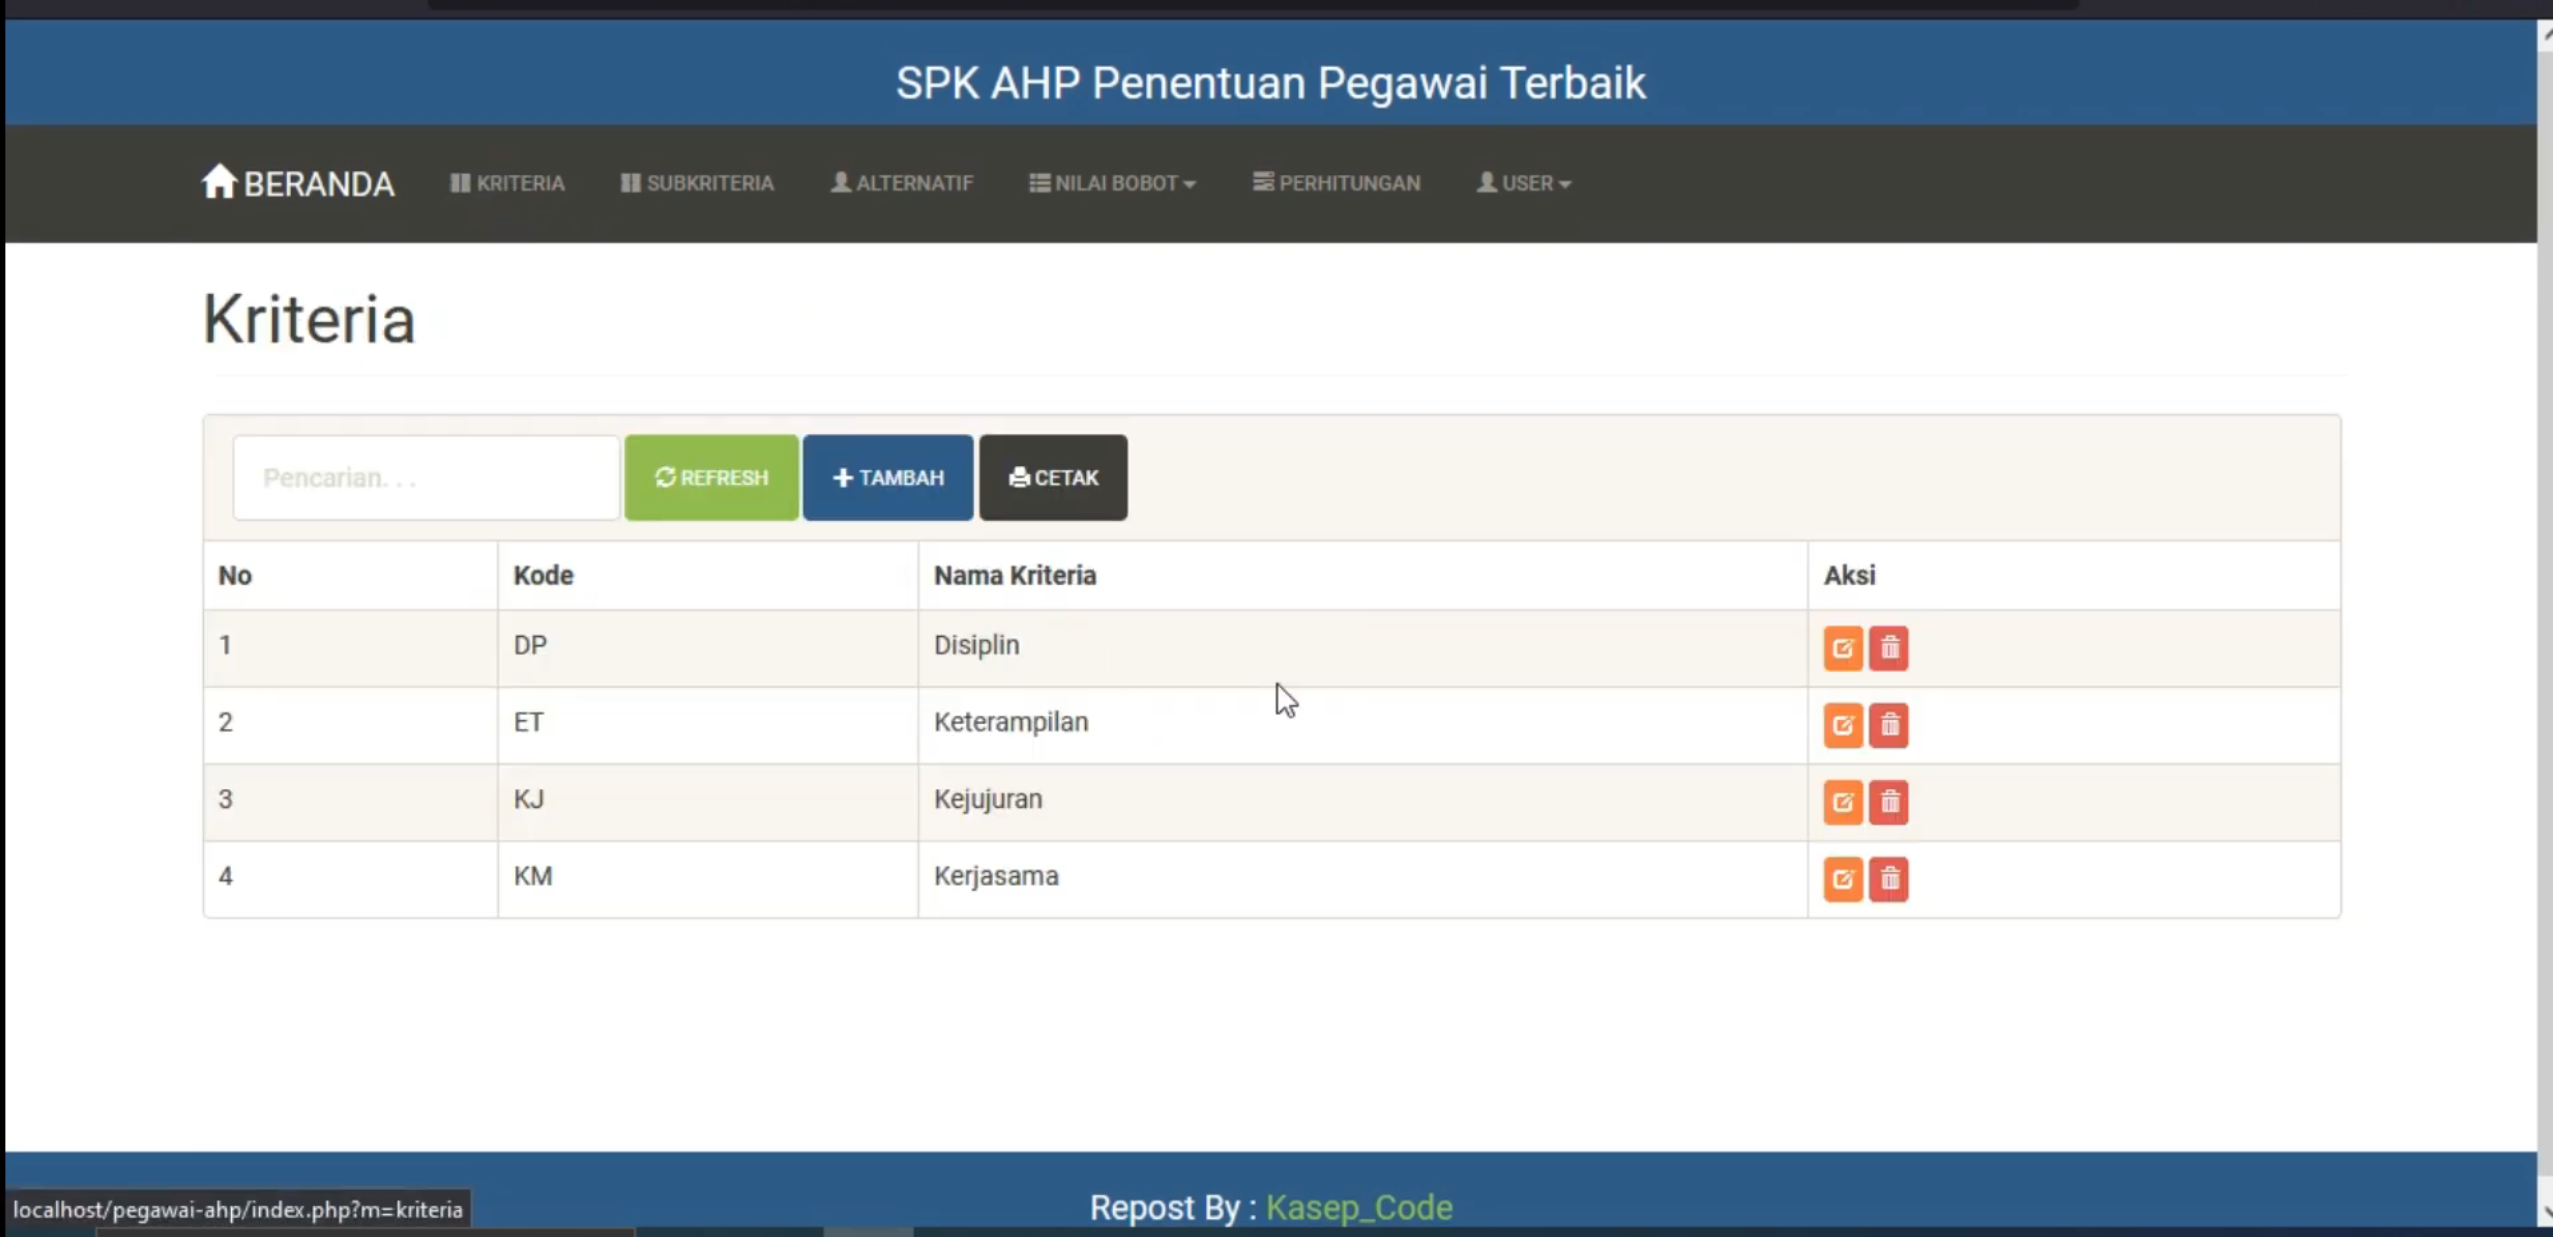This screenshot has width=2553, height=1237.
Task: Expand the User dropdown menu
Action: pos(1523,183)
